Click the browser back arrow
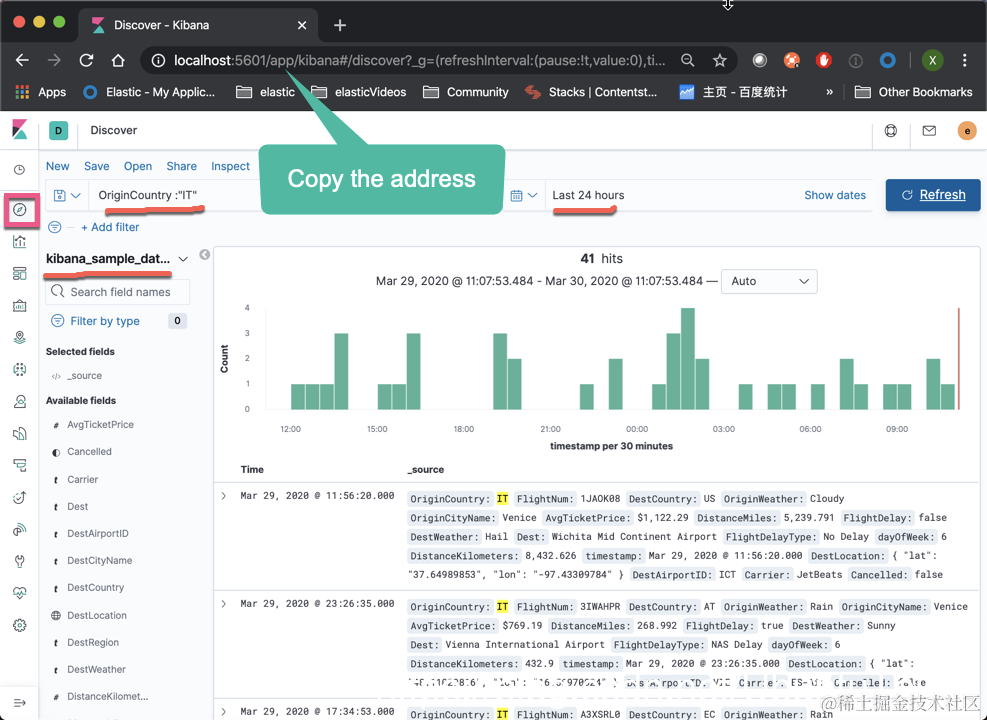 click(22, 60)
